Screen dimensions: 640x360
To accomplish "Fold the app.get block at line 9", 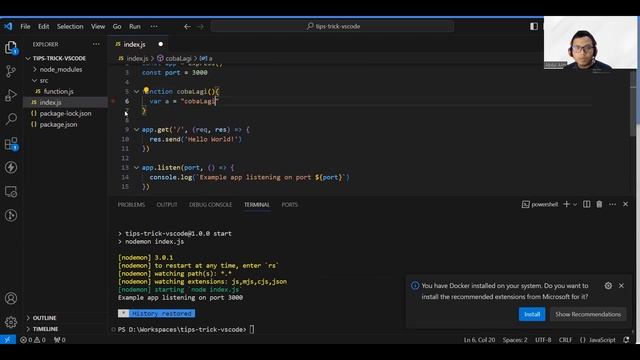I will point(137,129).
